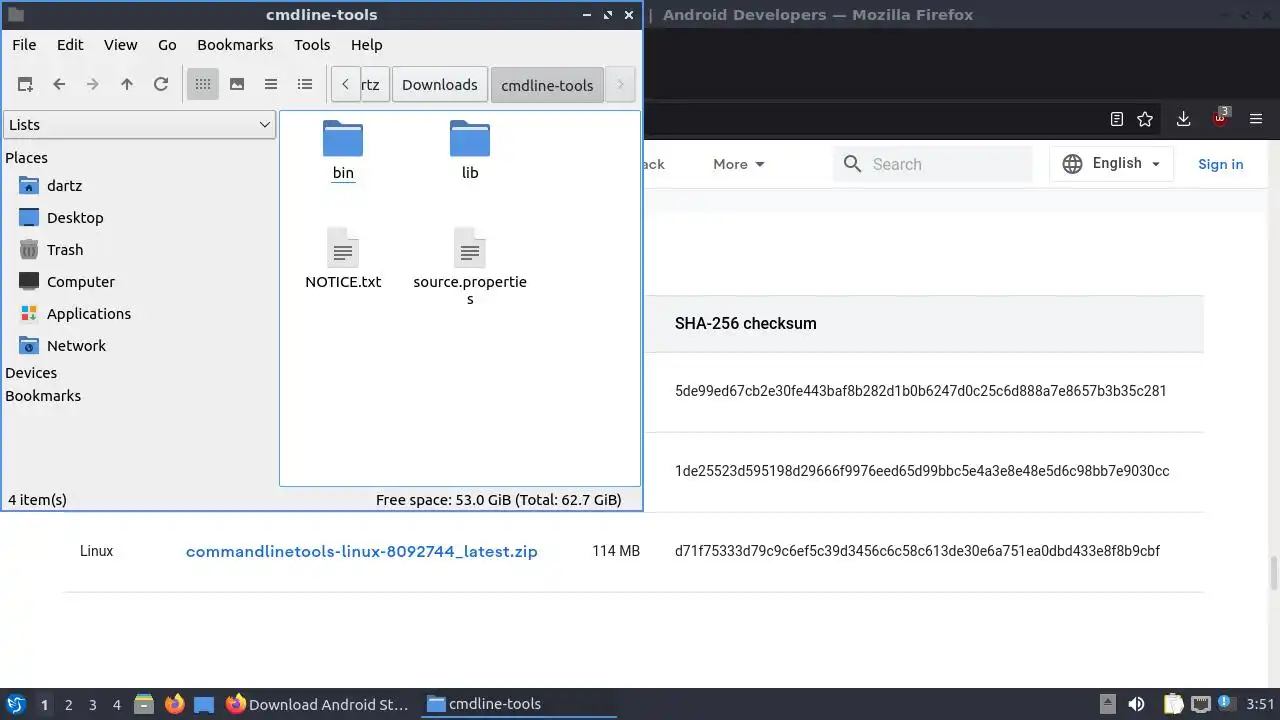Image resolution: width=1280 pixels, height=720 pixels.
Task: Open Downloads in the path bar
Action: click(x=440, y=85)
